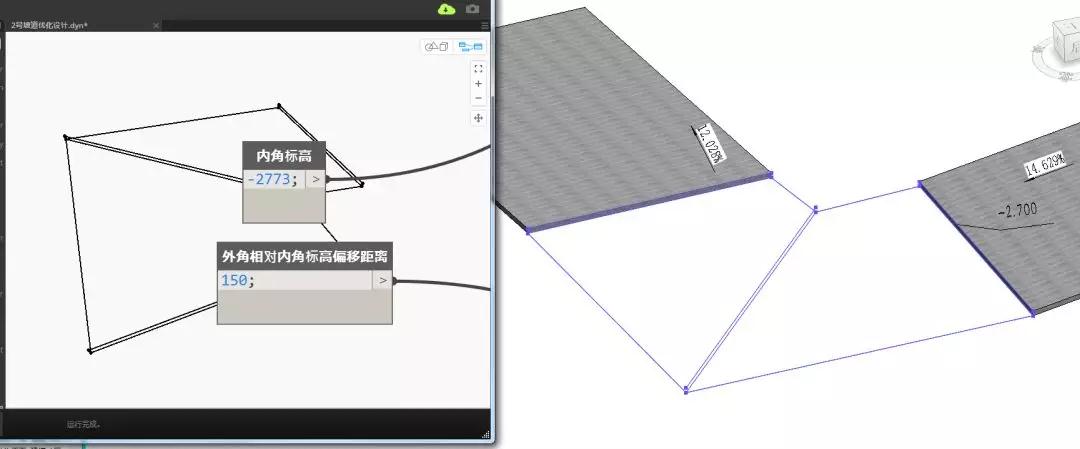1080x449 pixels.
Task: Open the tab list menu icon
Action: point(485,25)
